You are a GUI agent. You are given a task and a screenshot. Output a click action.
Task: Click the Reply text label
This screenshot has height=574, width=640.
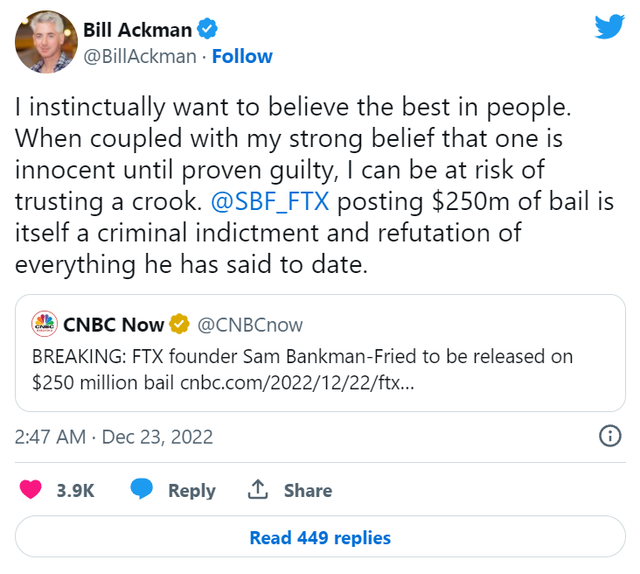tap(191, 490)
